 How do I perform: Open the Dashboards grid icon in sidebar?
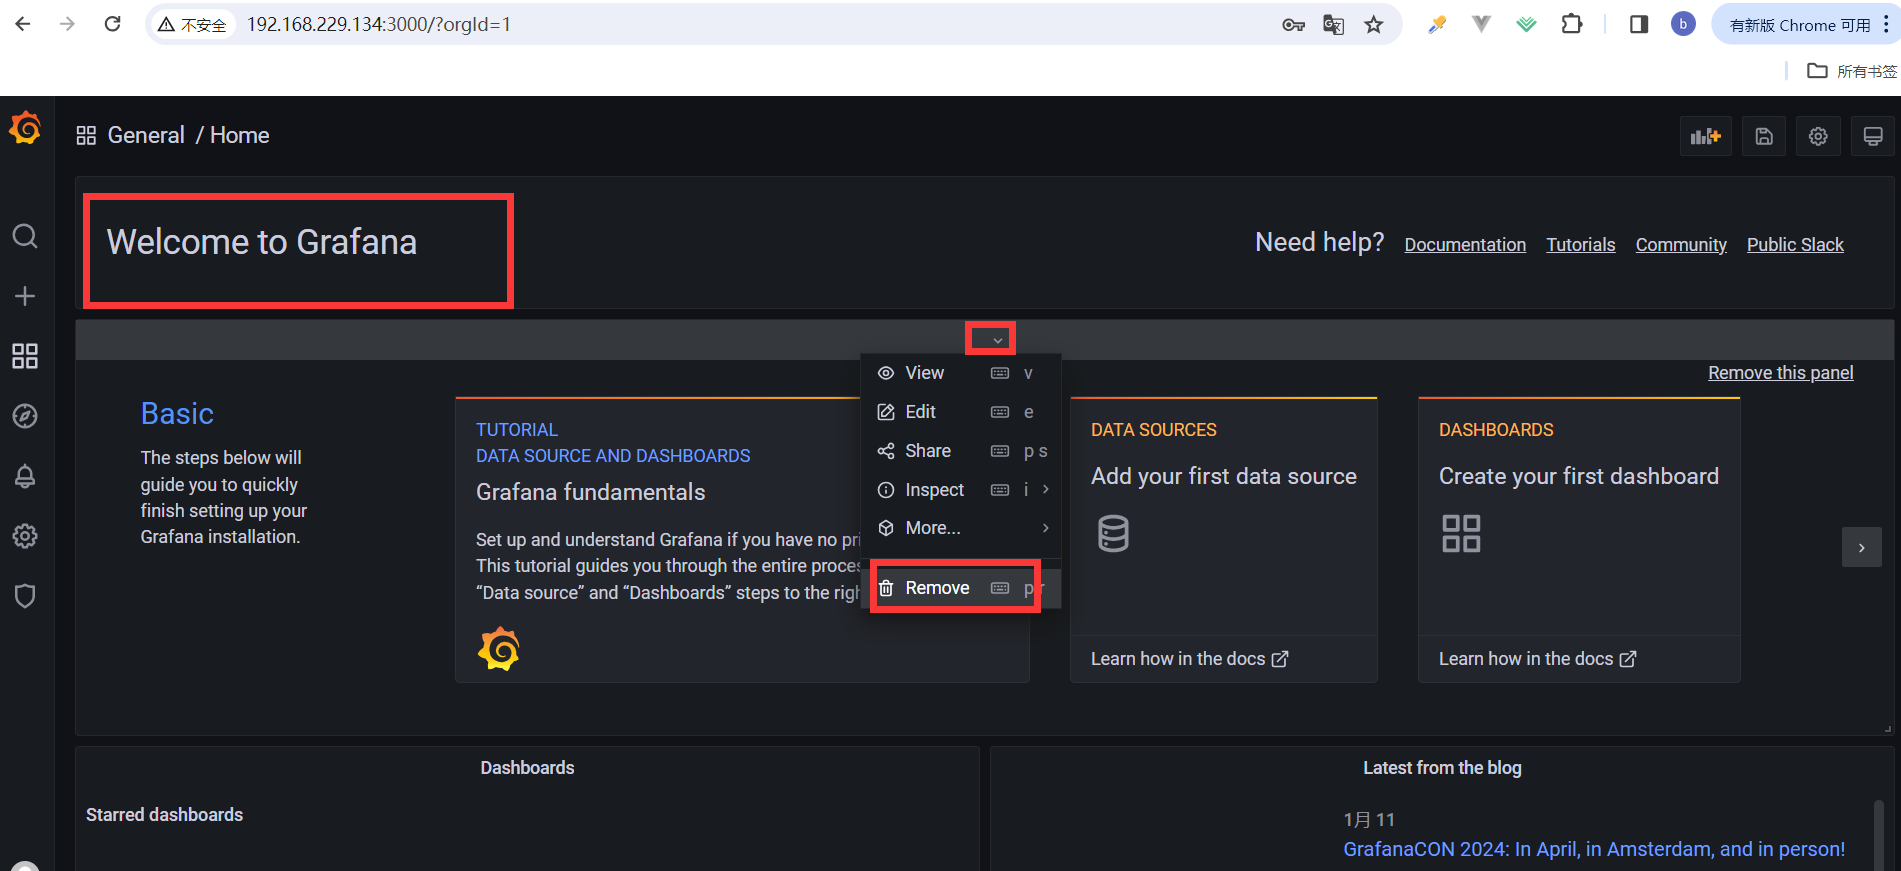pos(25,356)
